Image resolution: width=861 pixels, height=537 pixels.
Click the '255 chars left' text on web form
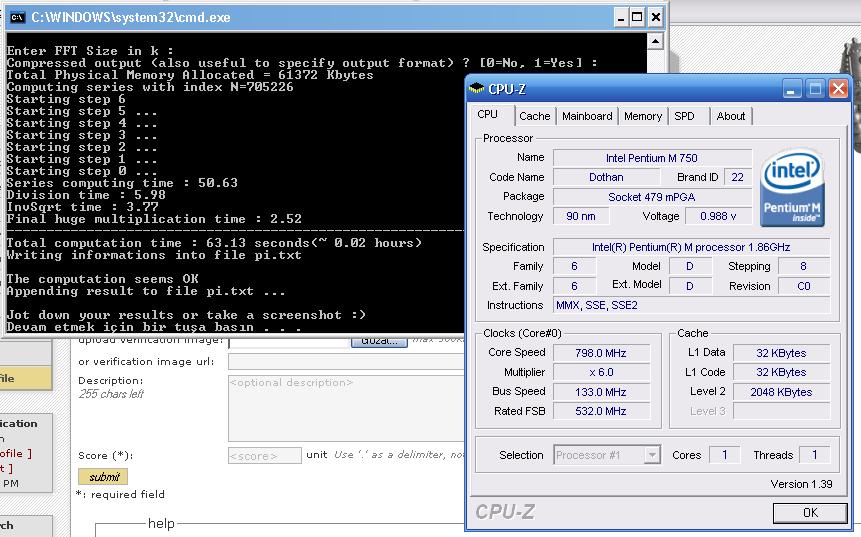111,394
